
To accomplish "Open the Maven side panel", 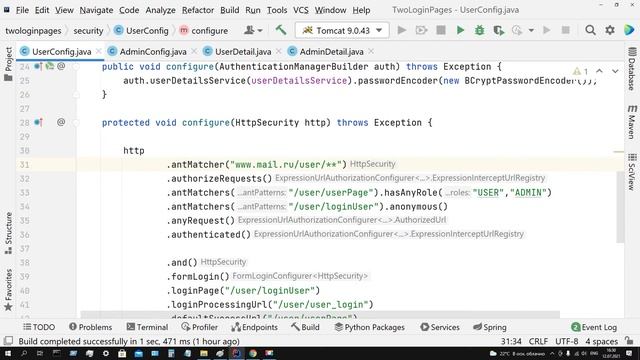I will point(632,122).
